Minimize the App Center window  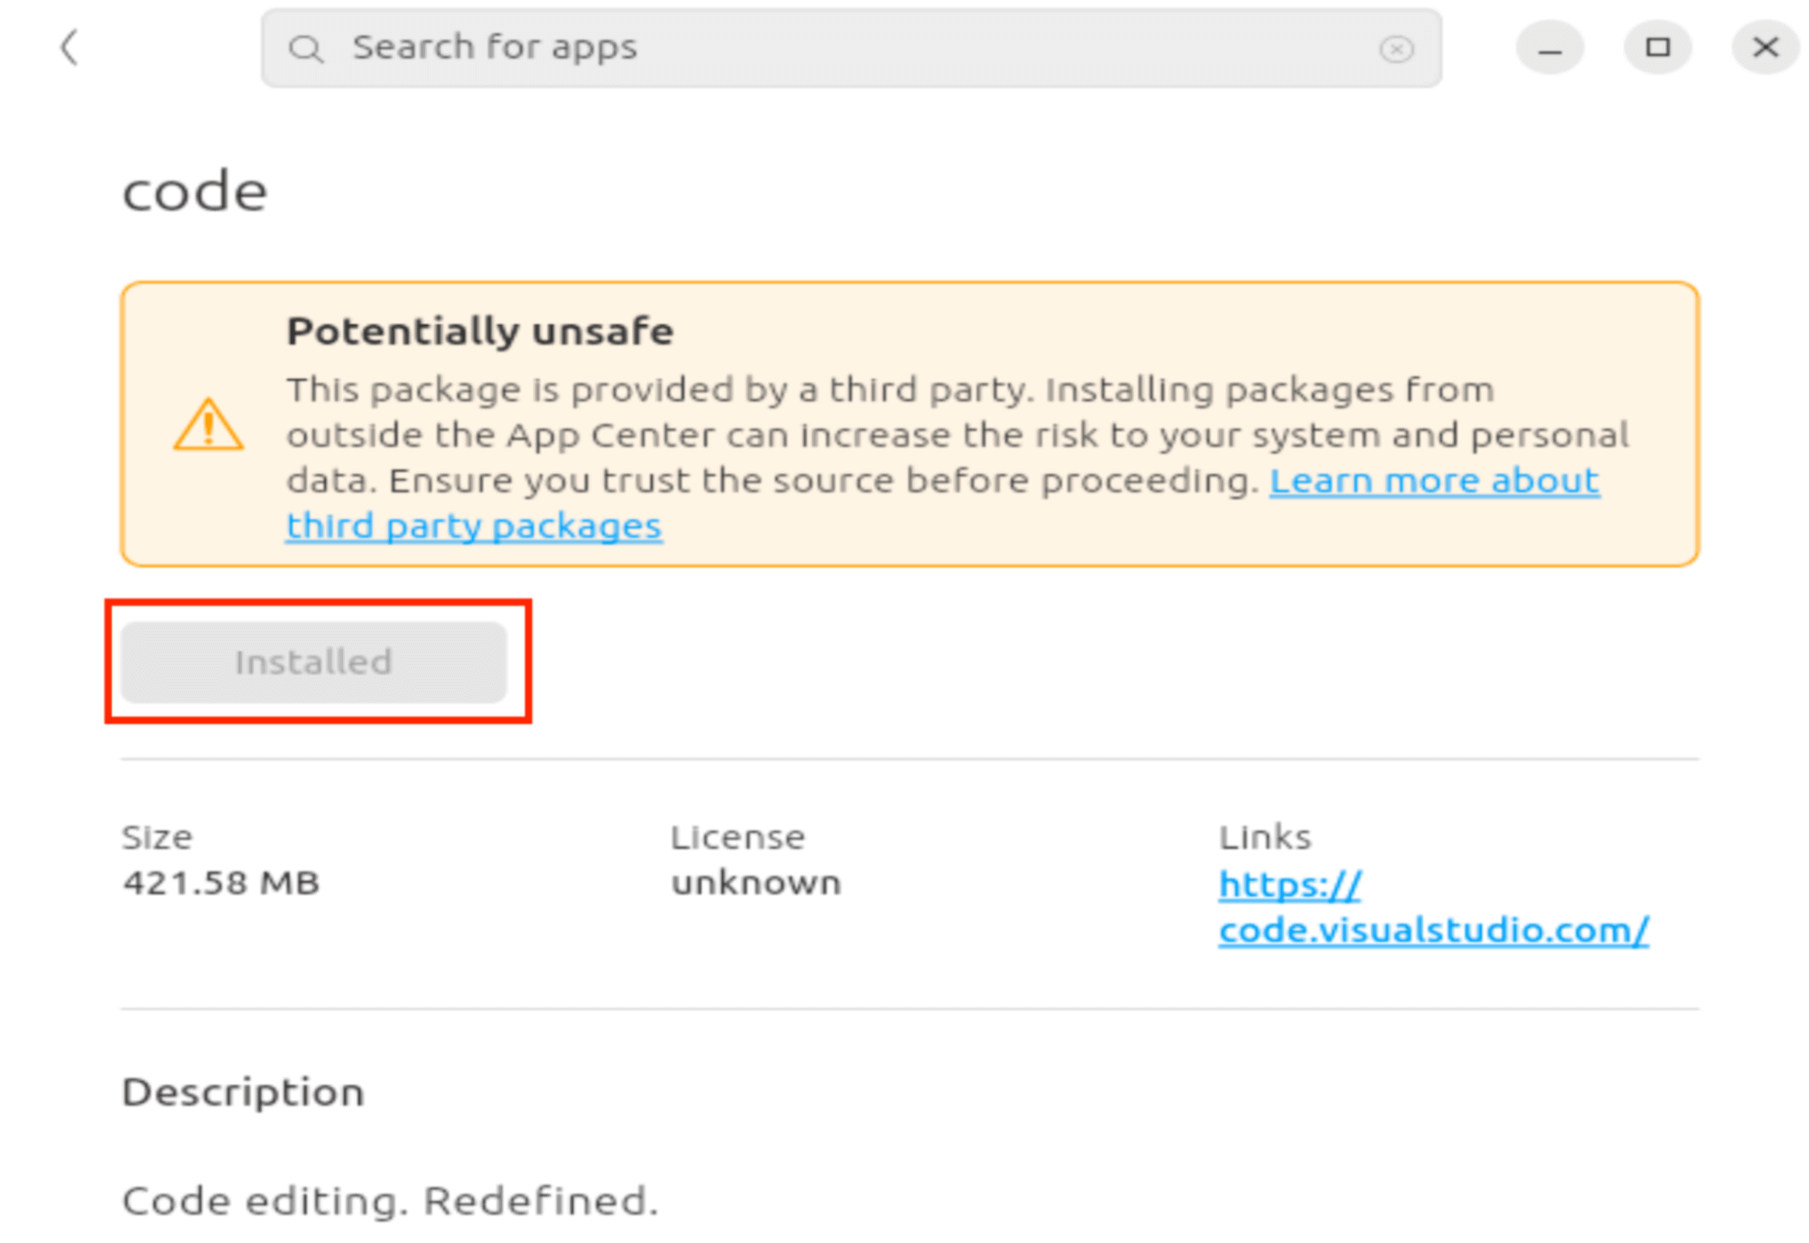coord(1550,48)
